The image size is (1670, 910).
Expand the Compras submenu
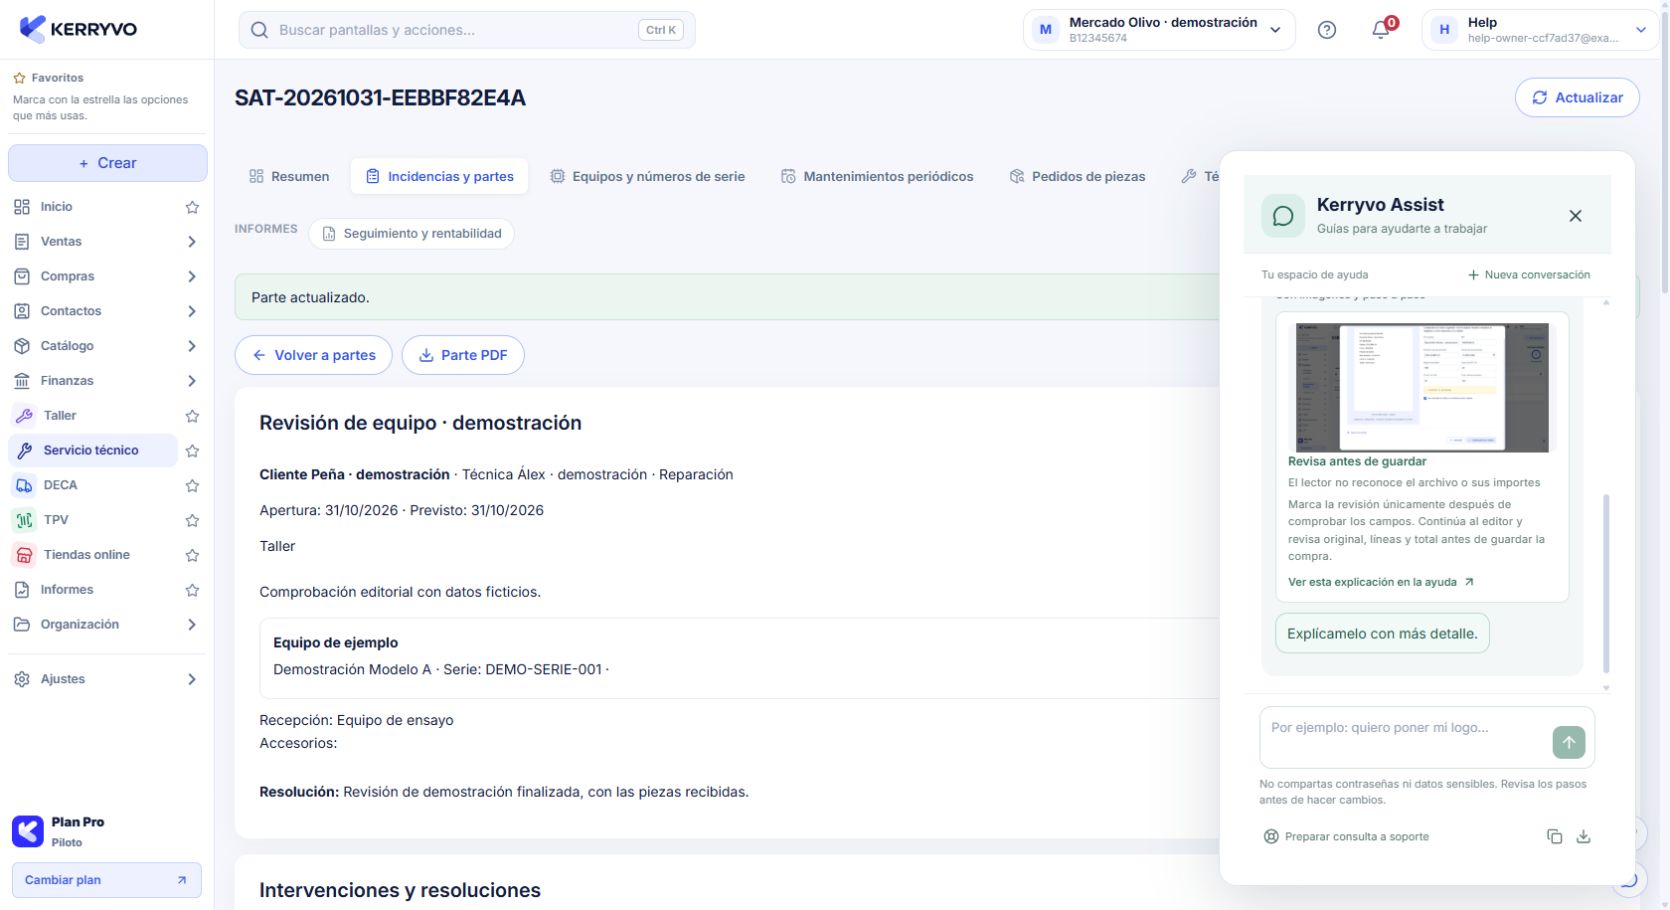[x=192, y=277]
